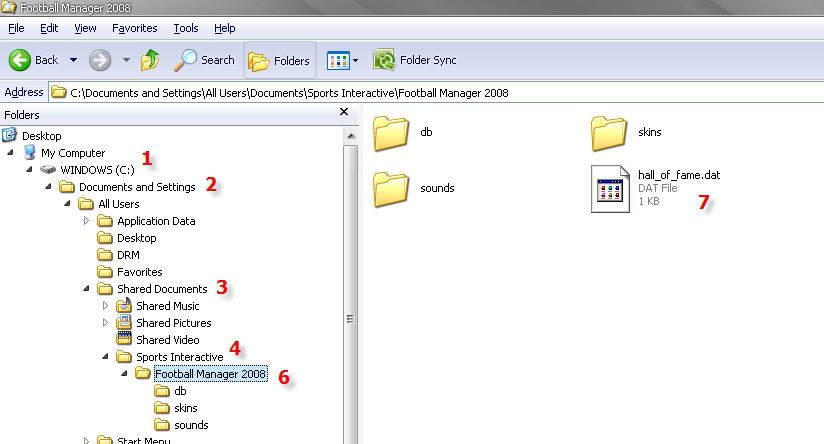Open the Back history dropdown arrow
Image resolution: width=824 pixels, height=444 pixels.
[74, 60]
